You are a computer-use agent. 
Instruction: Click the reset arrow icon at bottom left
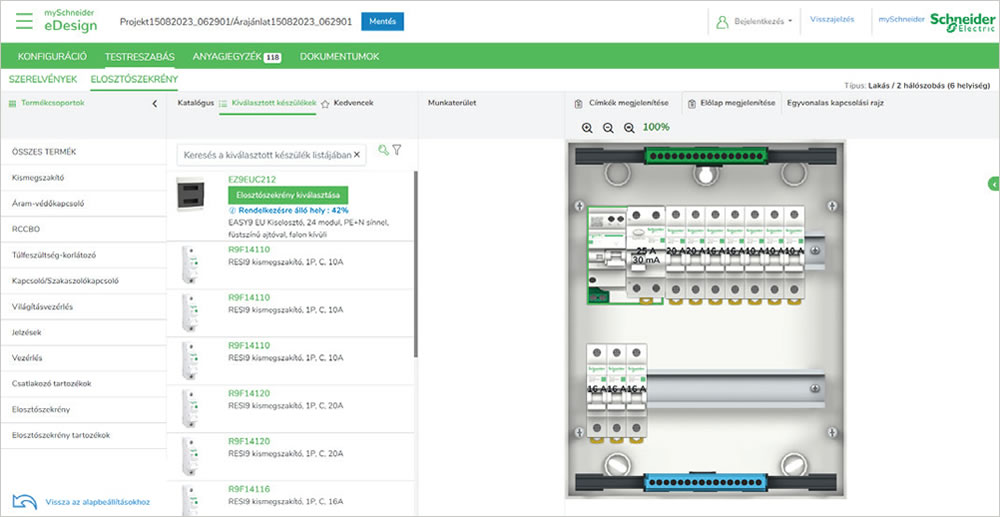[x=25, y=502]
